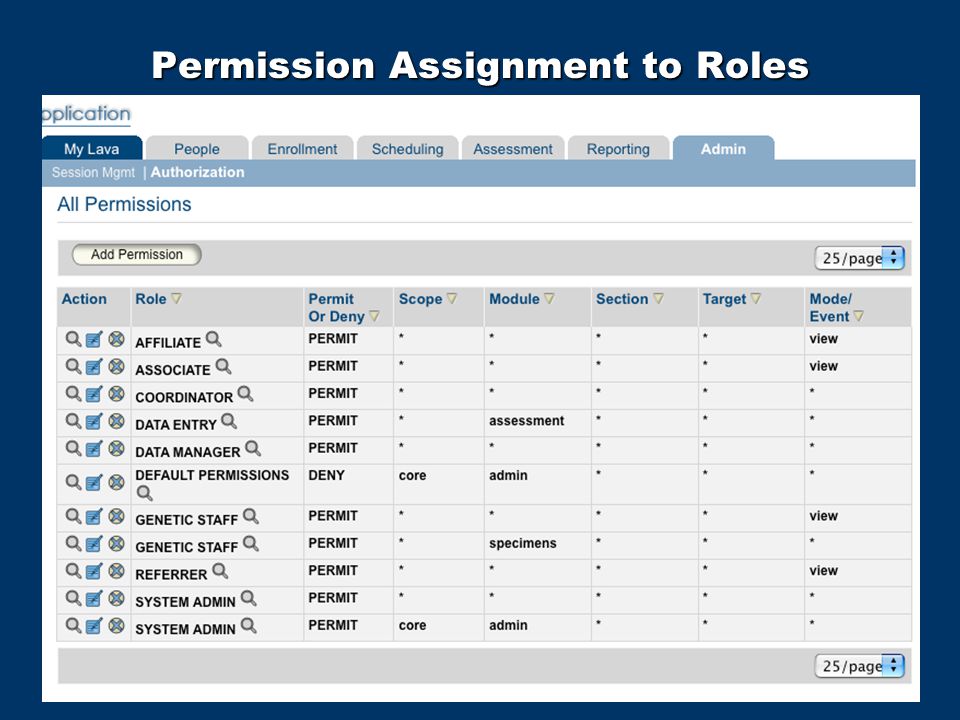Image resolution: width=960 pixels, height=720 pixels.
Task: Open Authorization submenu link
Action: pos(198,173)
